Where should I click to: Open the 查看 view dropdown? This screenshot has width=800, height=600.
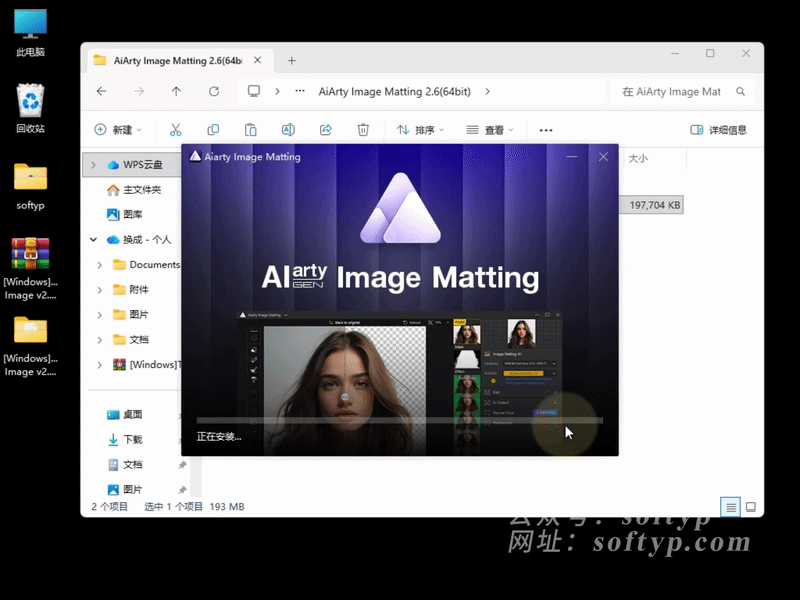[490, 130]
